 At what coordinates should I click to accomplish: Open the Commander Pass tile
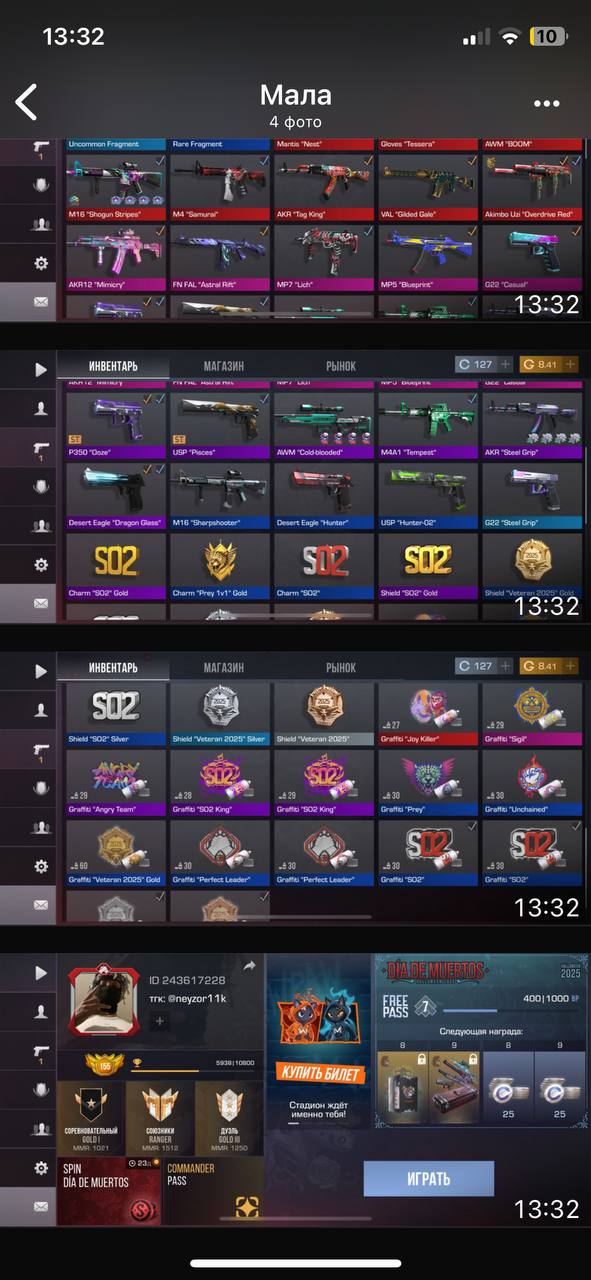[x=213, y=1191]
